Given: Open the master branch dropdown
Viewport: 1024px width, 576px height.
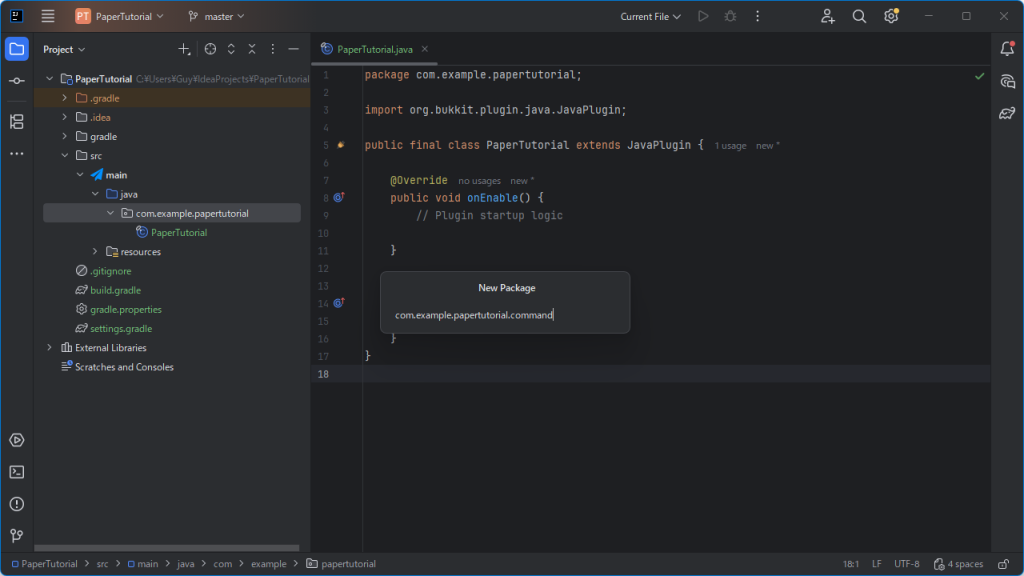Looking at the screenshot, I should (217, 16).
